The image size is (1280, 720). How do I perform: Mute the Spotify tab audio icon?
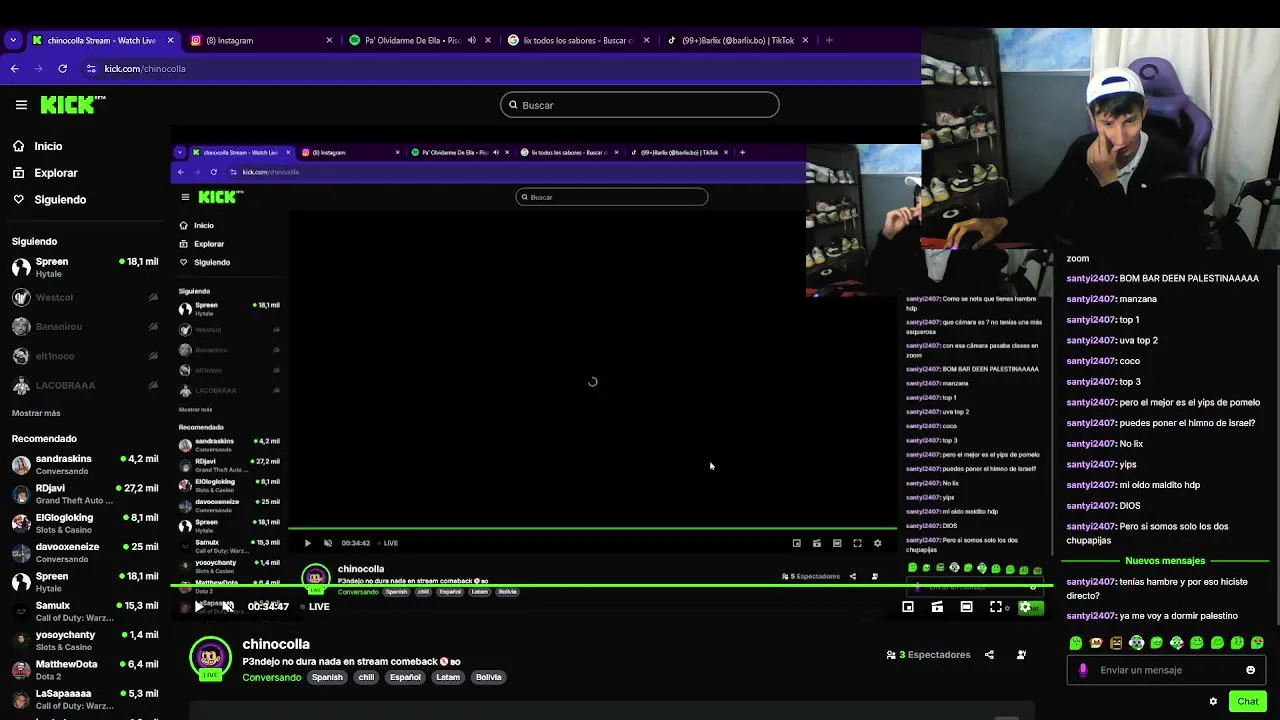click(472, 40)
